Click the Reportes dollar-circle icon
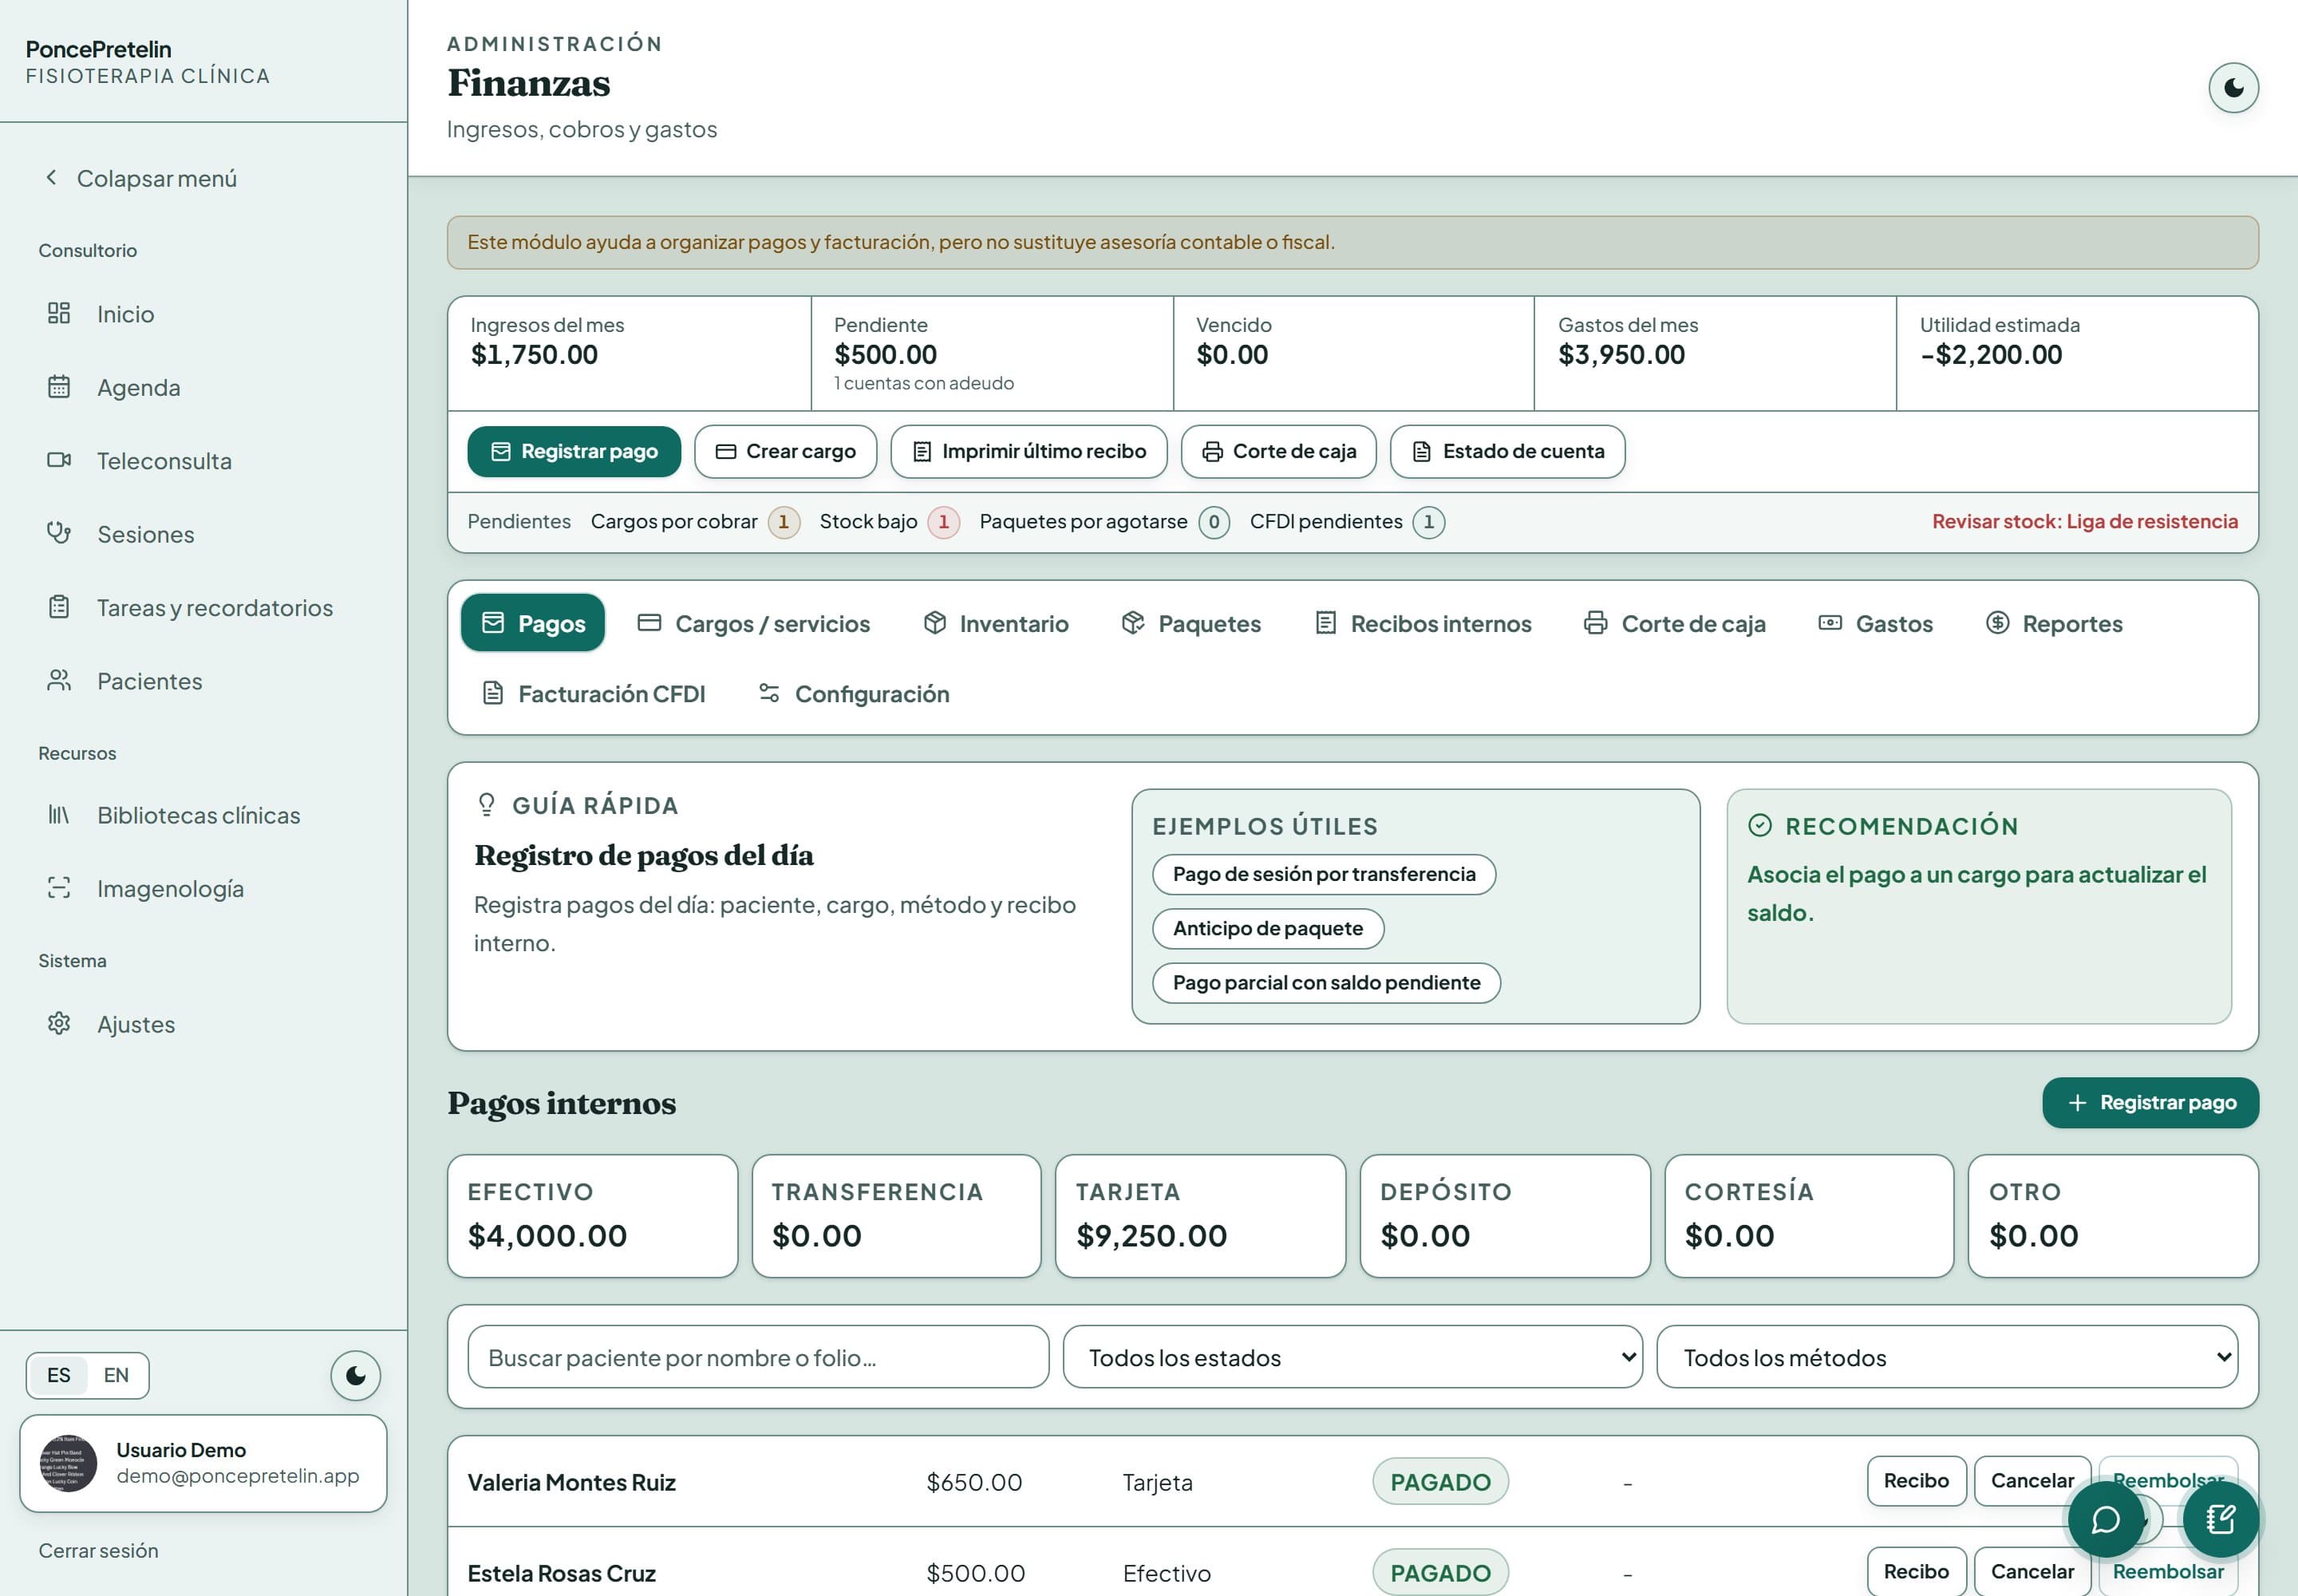This screenshot has height=1596, width=2298. (1998, 623)
